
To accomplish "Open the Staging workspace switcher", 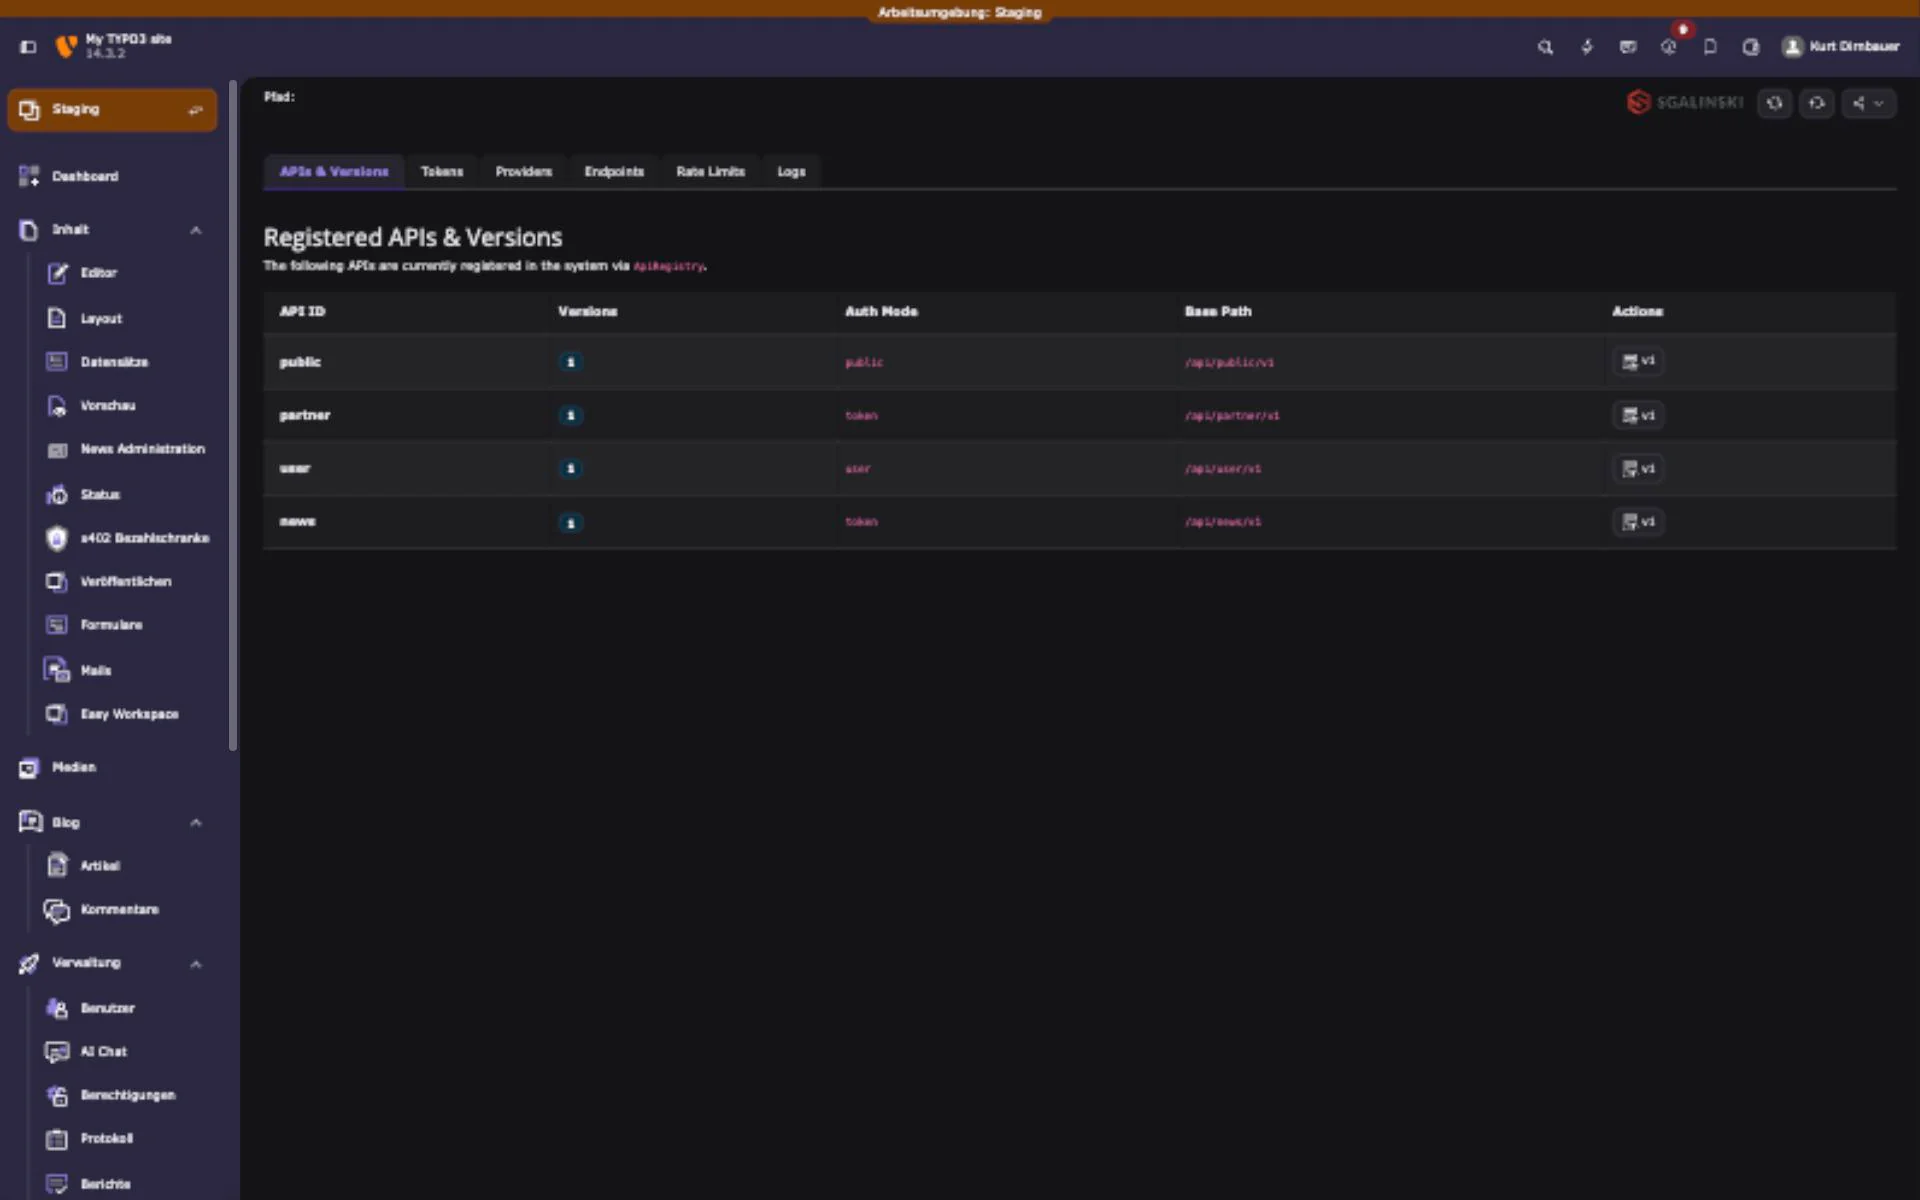I will (x=112, y=110).
